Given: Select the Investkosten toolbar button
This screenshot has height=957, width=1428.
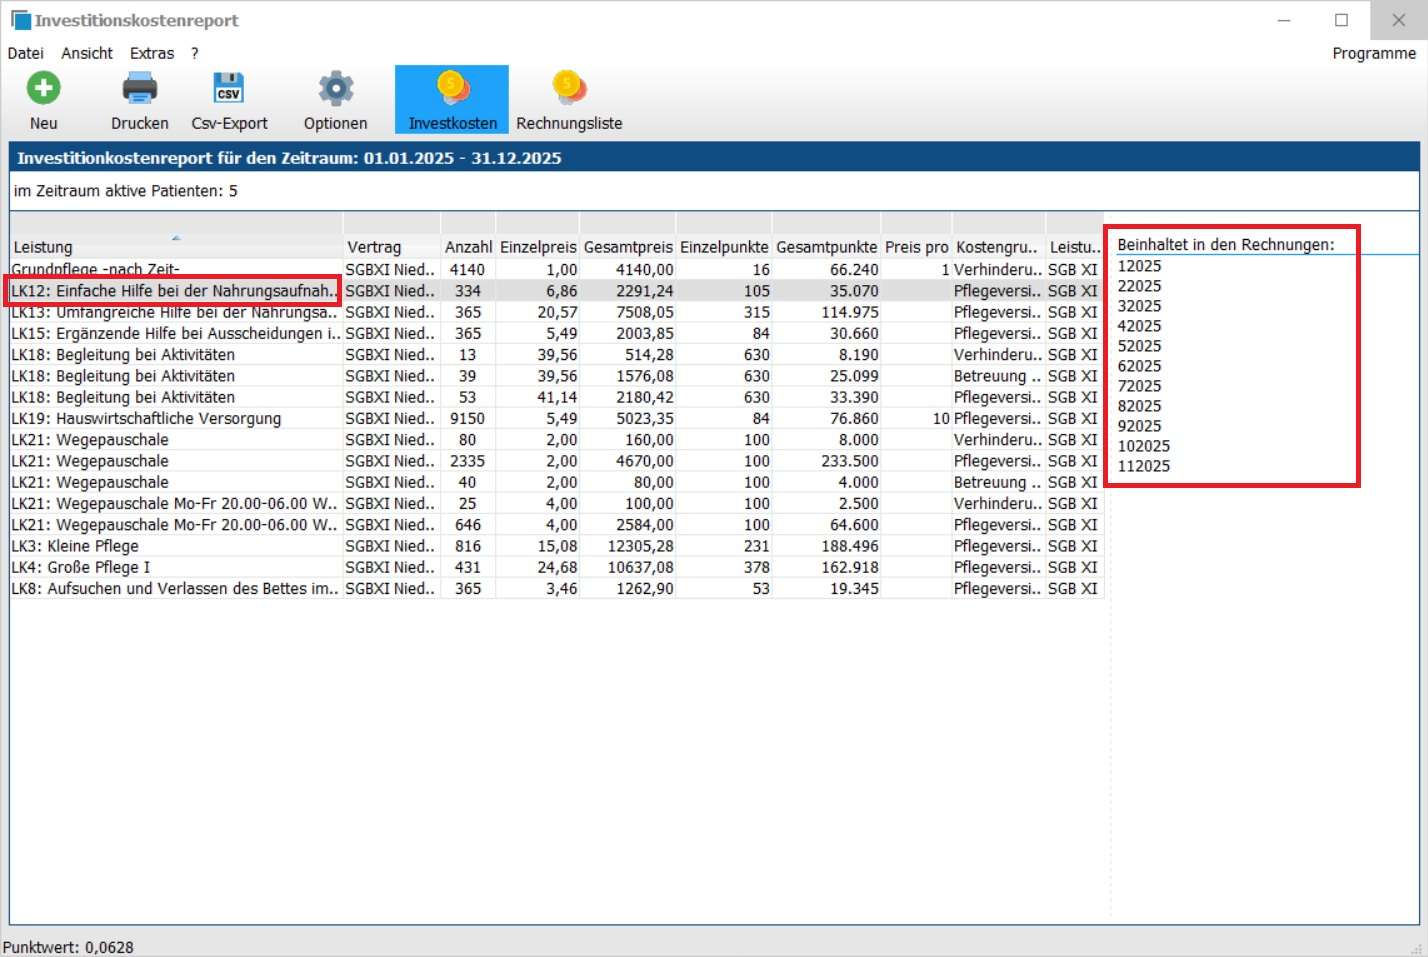Looking at the screenshot, I should click(452, 100).
